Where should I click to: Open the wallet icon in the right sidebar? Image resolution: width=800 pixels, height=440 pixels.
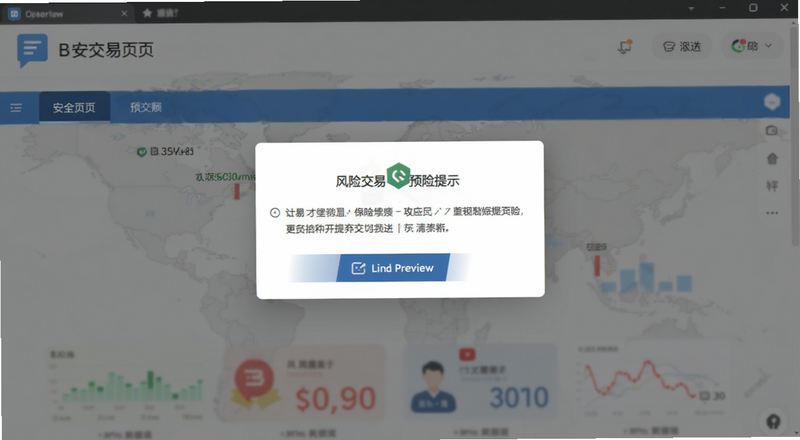pyautogui.click(x=772, y=131)
